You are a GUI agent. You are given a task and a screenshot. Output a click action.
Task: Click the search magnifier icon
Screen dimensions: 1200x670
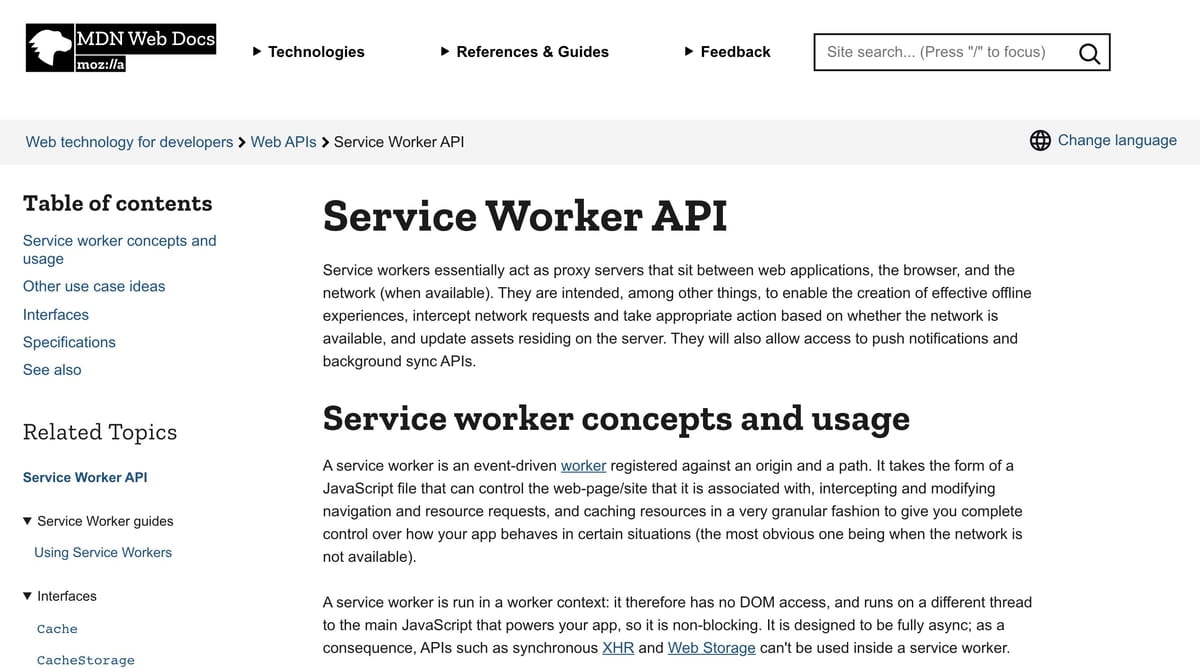click(x=1089, y=53)
